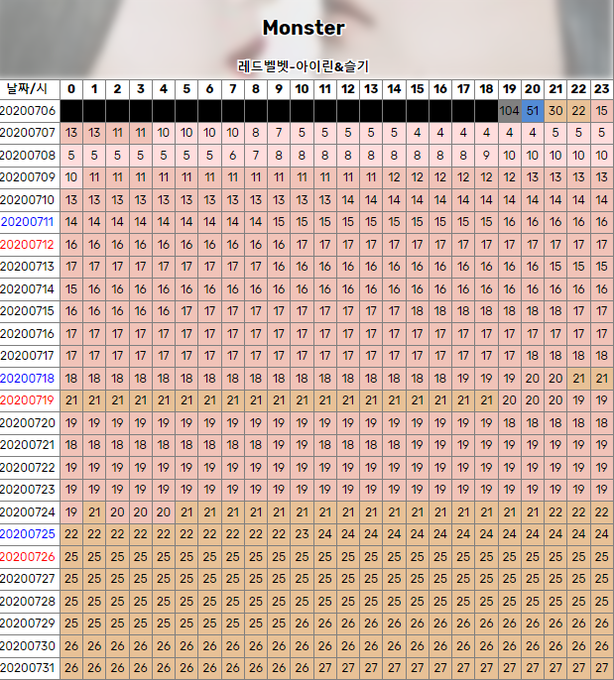
Task: Select the hour column header "9"
Action: (279, 89)
